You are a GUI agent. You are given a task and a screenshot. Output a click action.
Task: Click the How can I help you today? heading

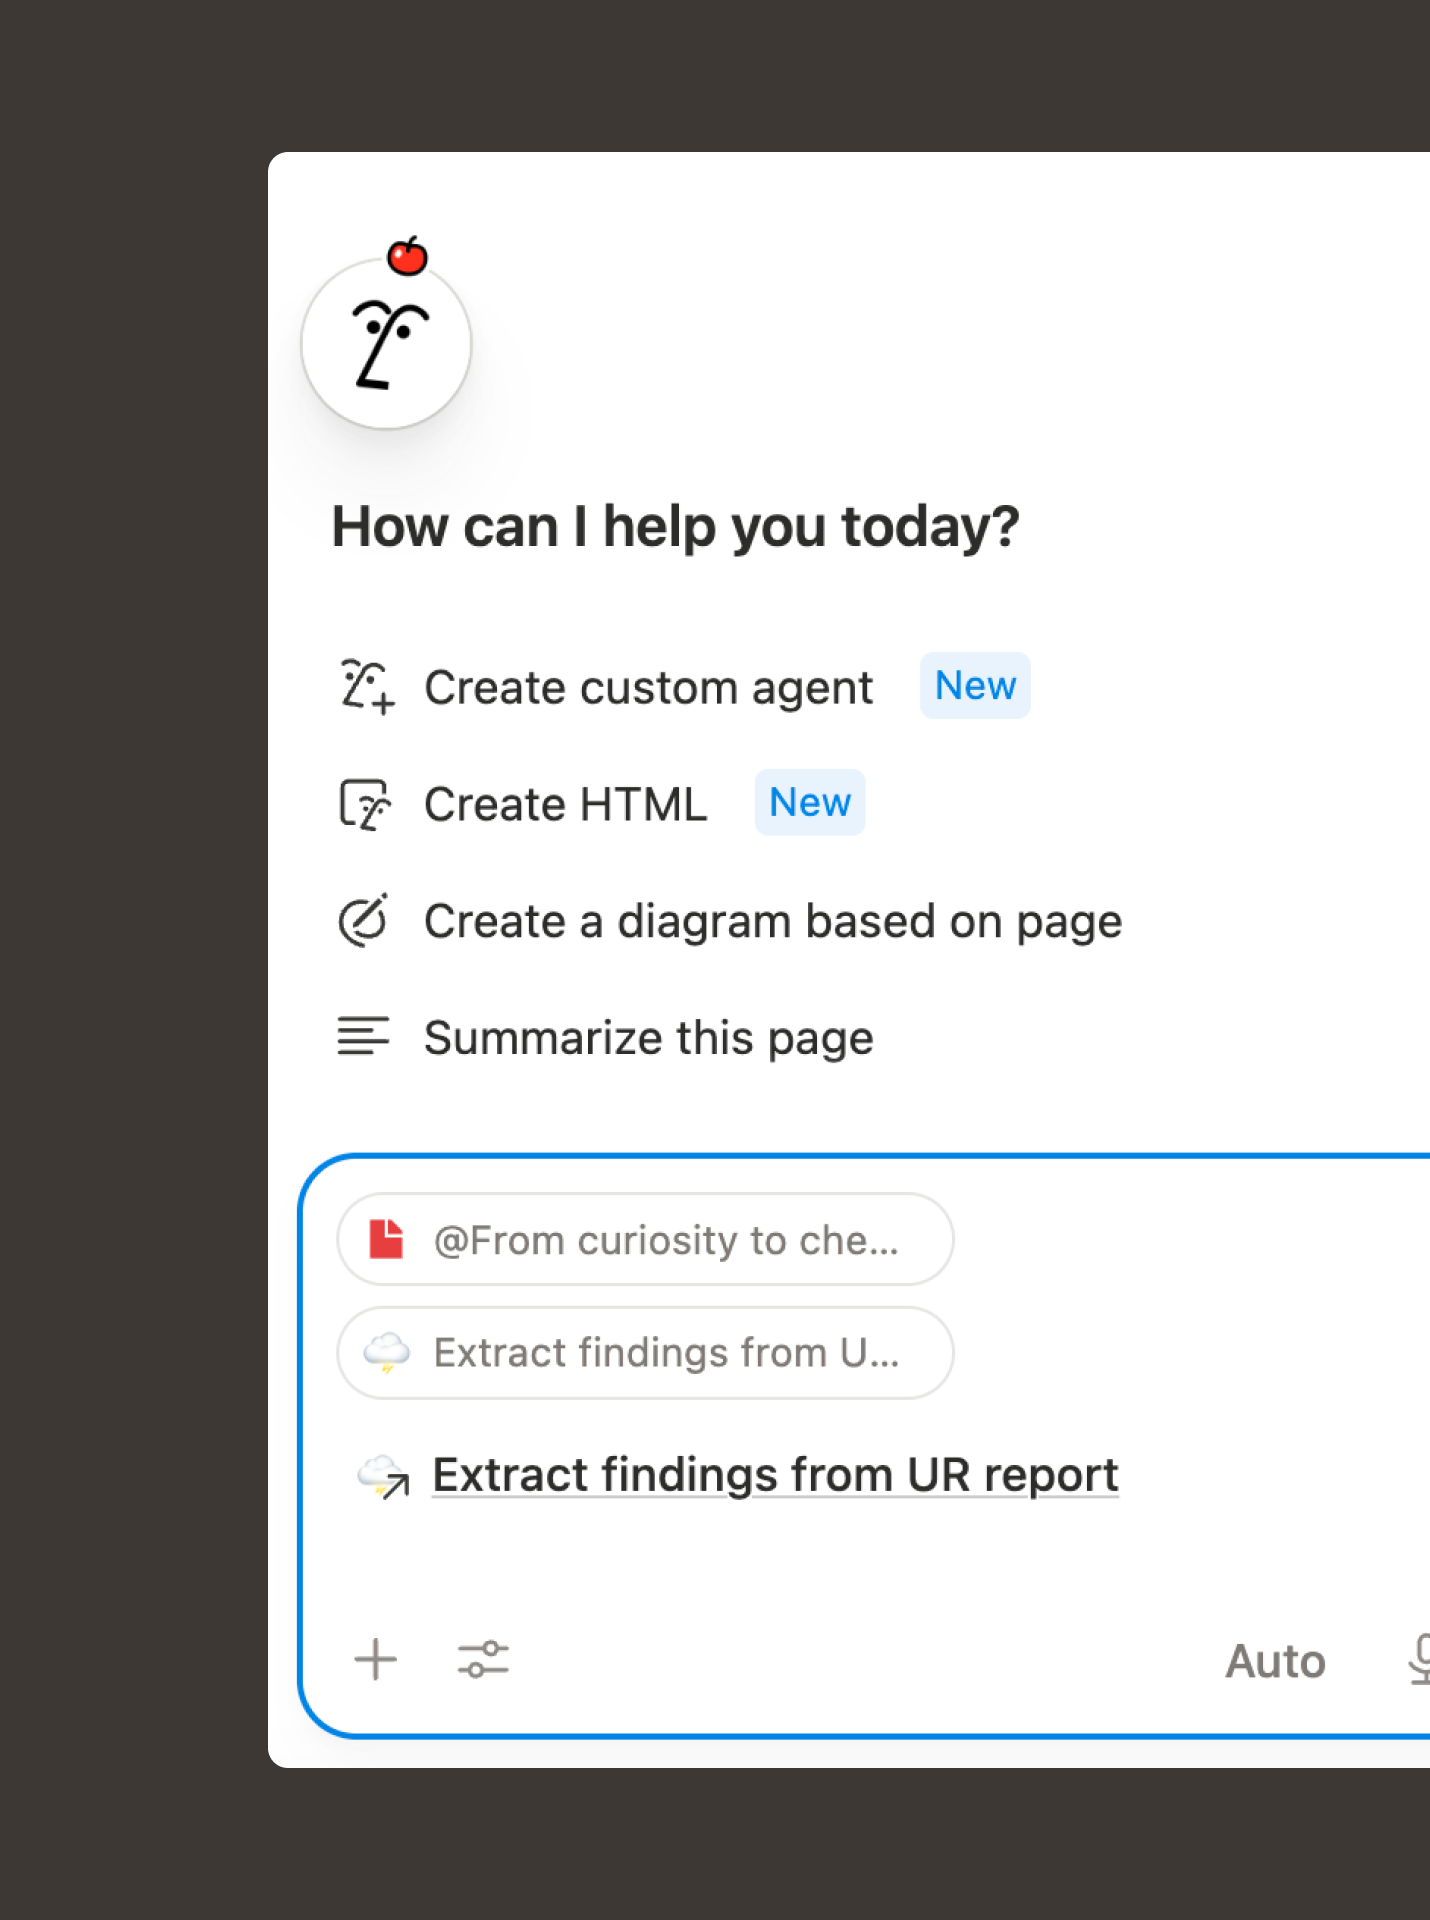pyautogui.click(x=676, y=526)
